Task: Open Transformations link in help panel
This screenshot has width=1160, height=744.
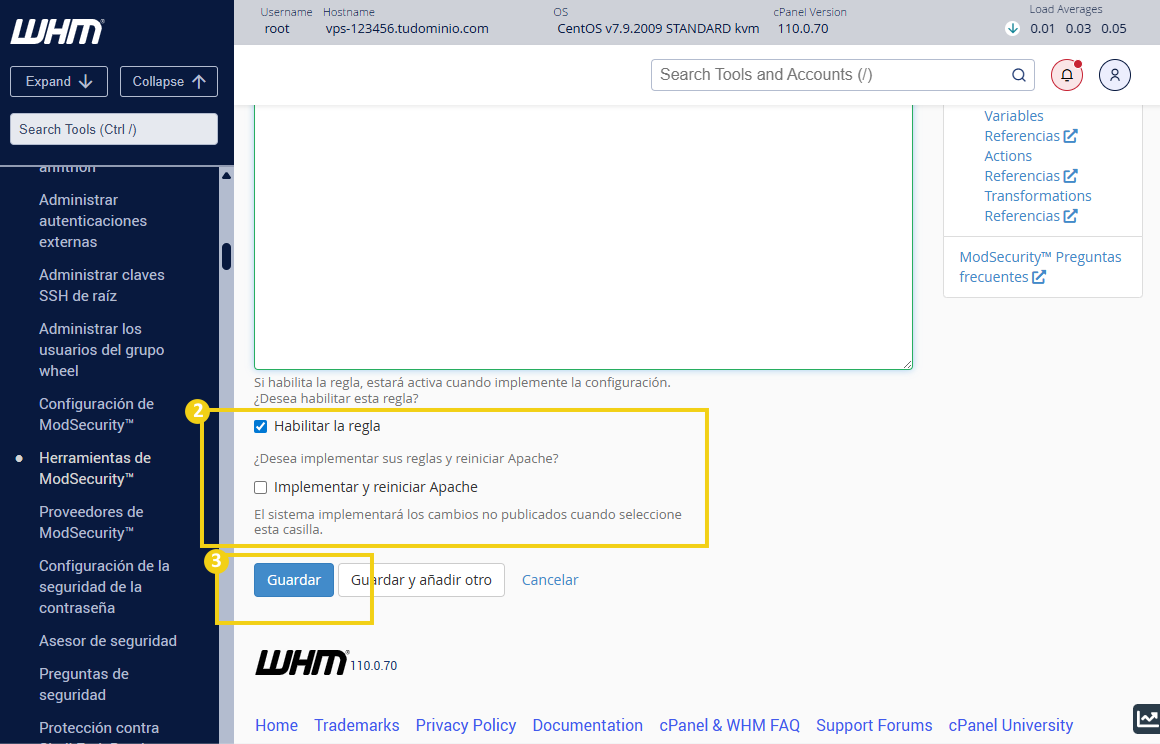Action: [1037, 196]
